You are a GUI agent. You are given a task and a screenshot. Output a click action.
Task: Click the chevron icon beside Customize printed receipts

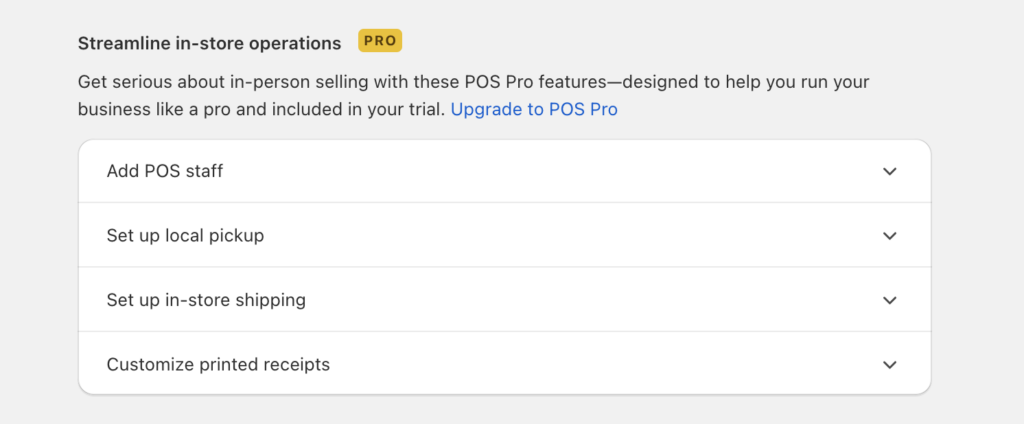tap(889, 365)
